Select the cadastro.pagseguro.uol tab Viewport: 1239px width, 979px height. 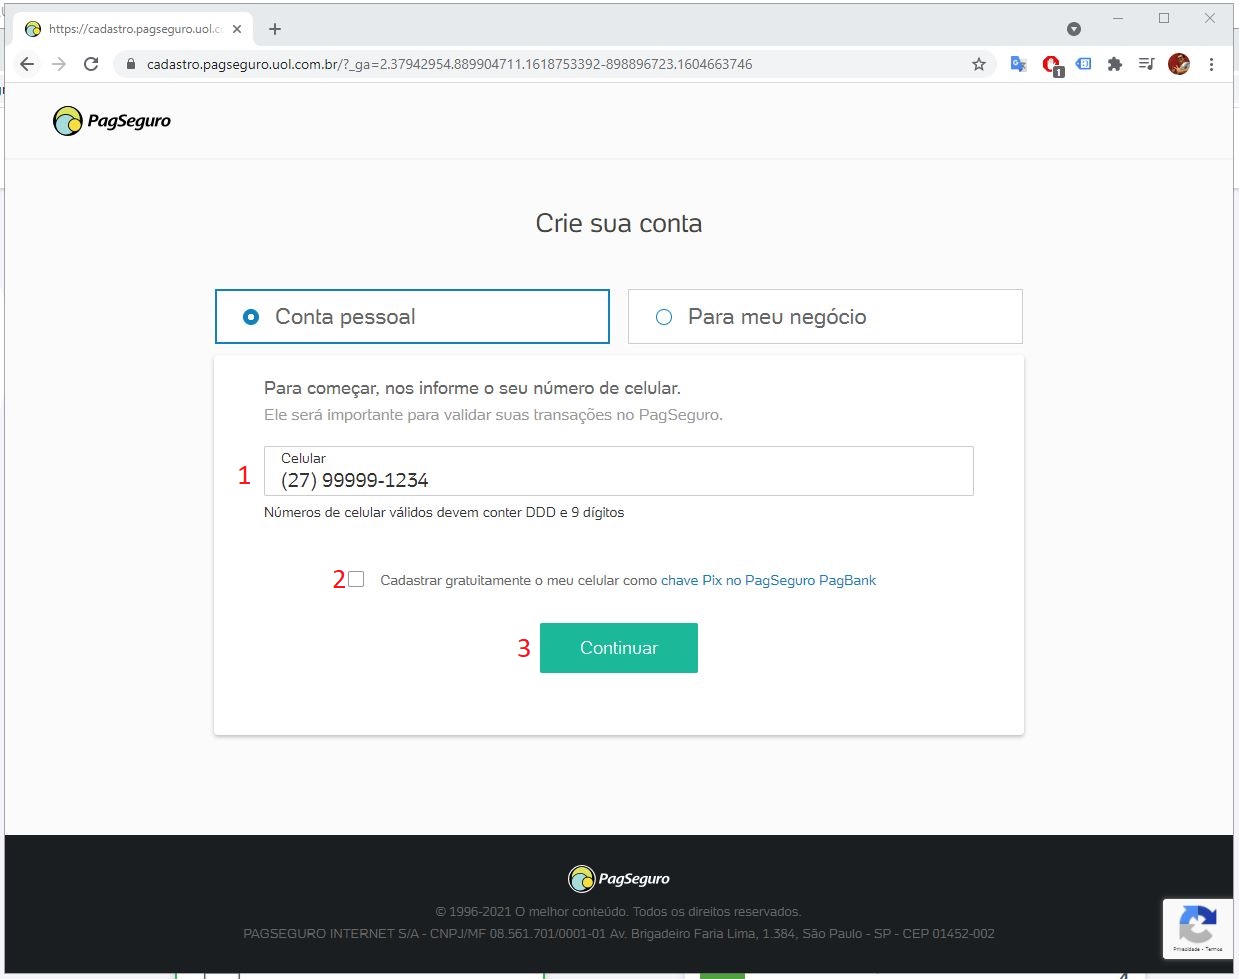tap(133, 29)
